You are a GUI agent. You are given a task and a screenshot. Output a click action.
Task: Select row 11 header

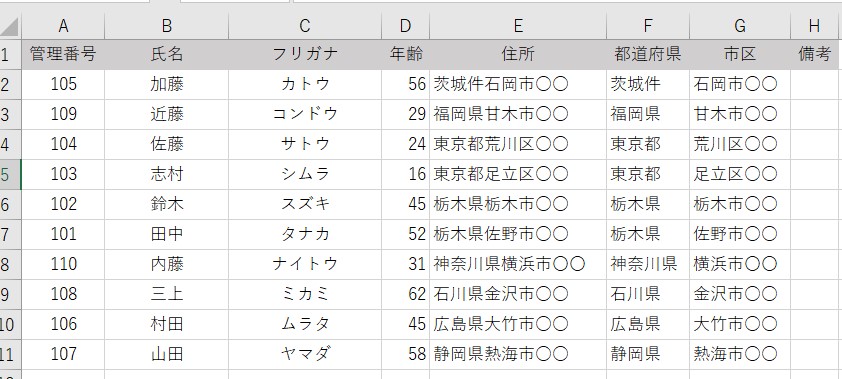(10, 355)
